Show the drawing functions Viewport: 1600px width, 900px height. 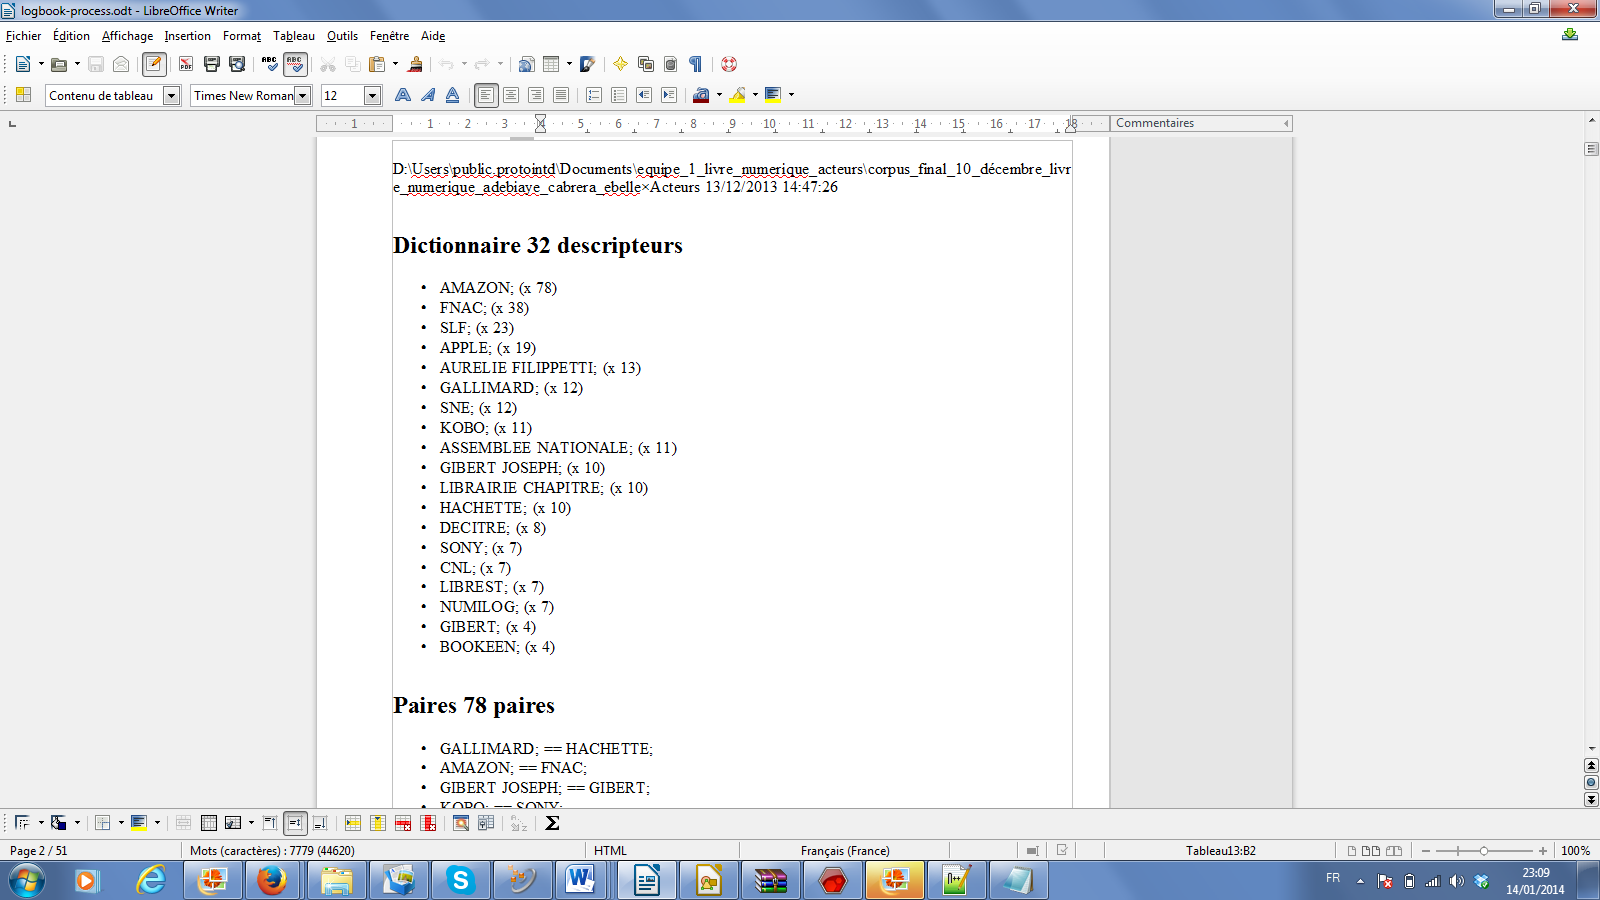tap(588, 64)
